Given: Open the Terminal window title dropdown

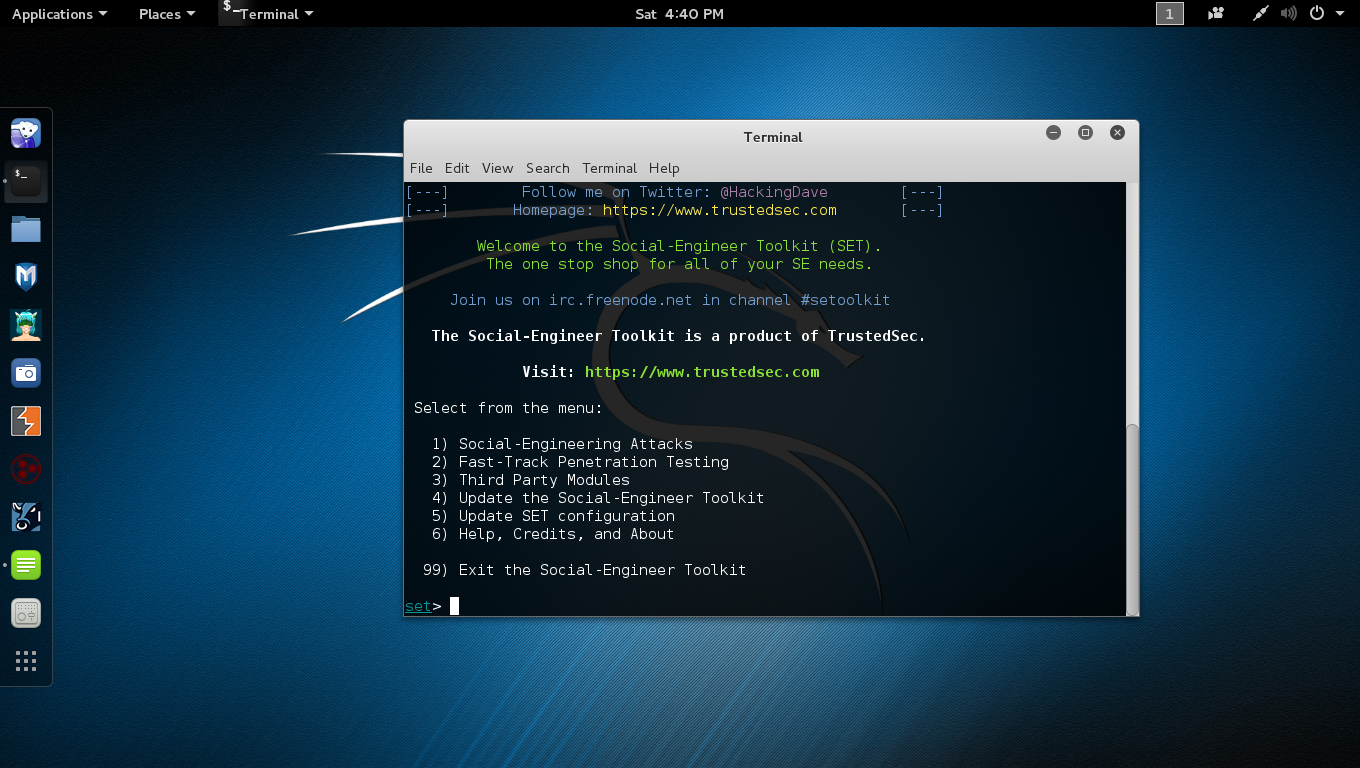Looking at the screenshot, I should [268, 13].
